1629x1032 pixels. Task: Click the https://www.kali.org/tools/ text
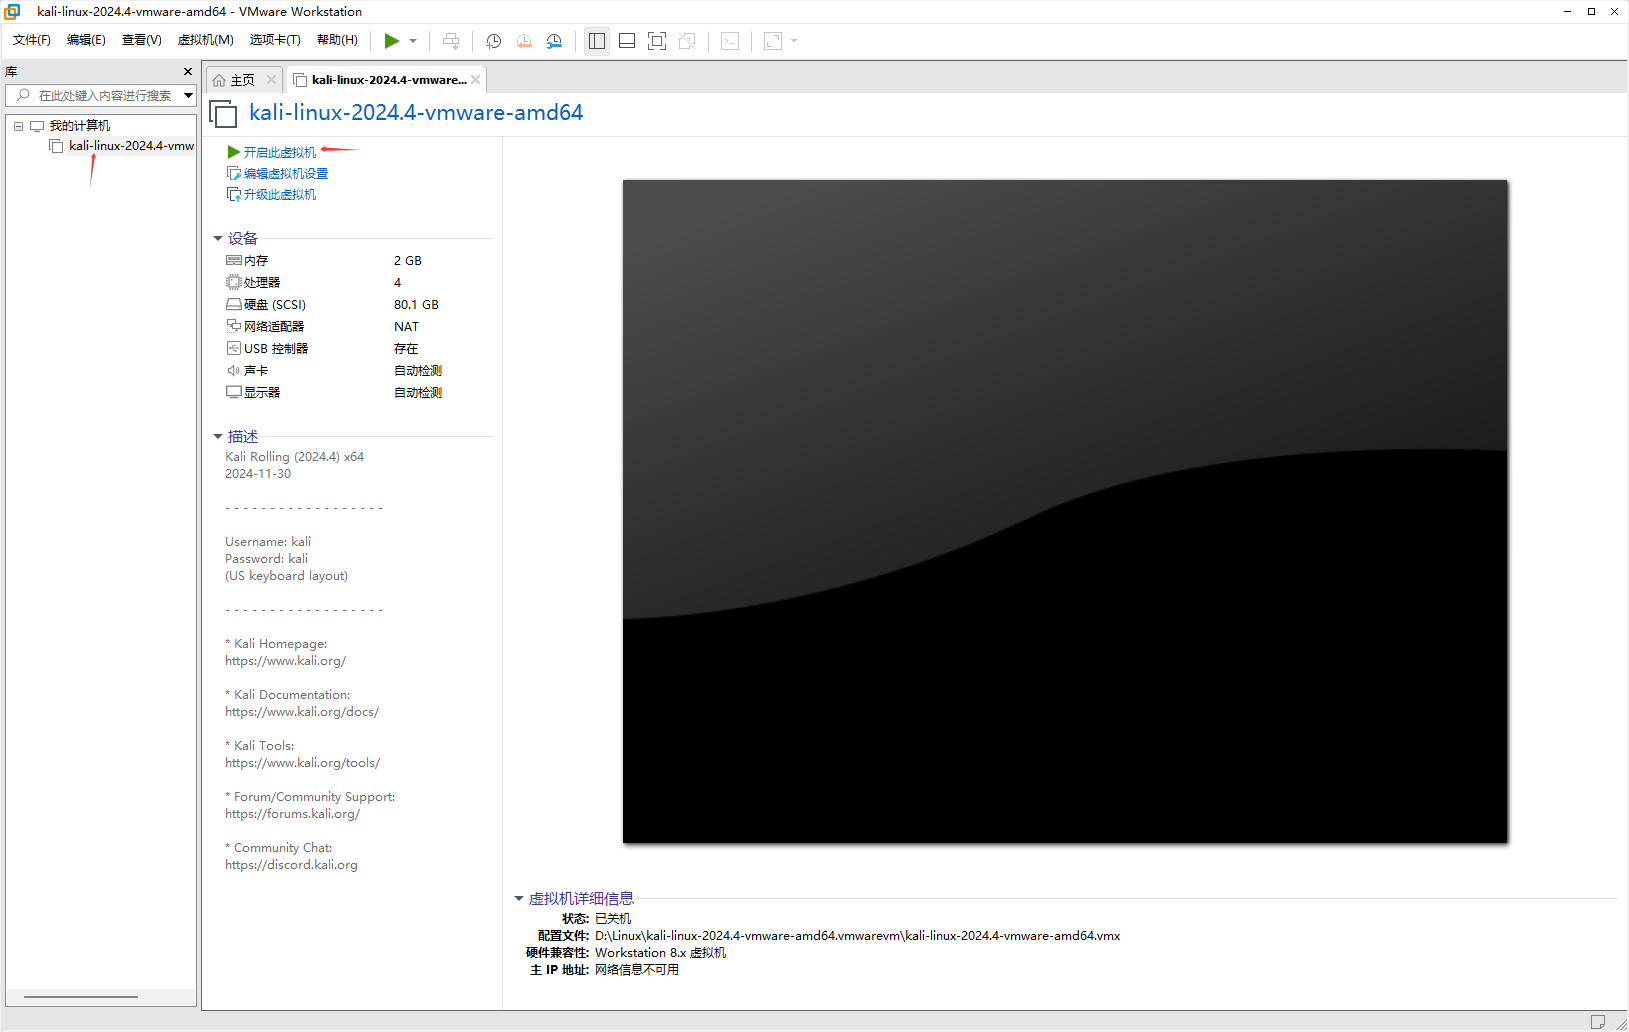pos(302,763)
